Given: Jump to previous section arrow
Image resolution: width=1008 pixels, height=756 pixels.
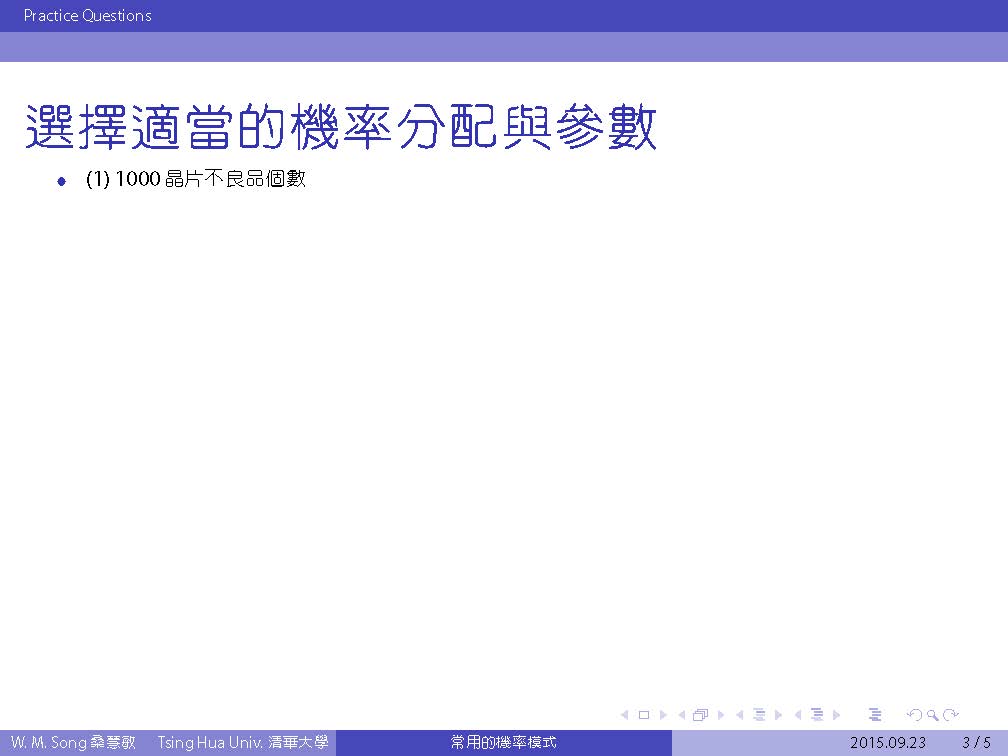Looking at the screenshot, I should 798,715.
